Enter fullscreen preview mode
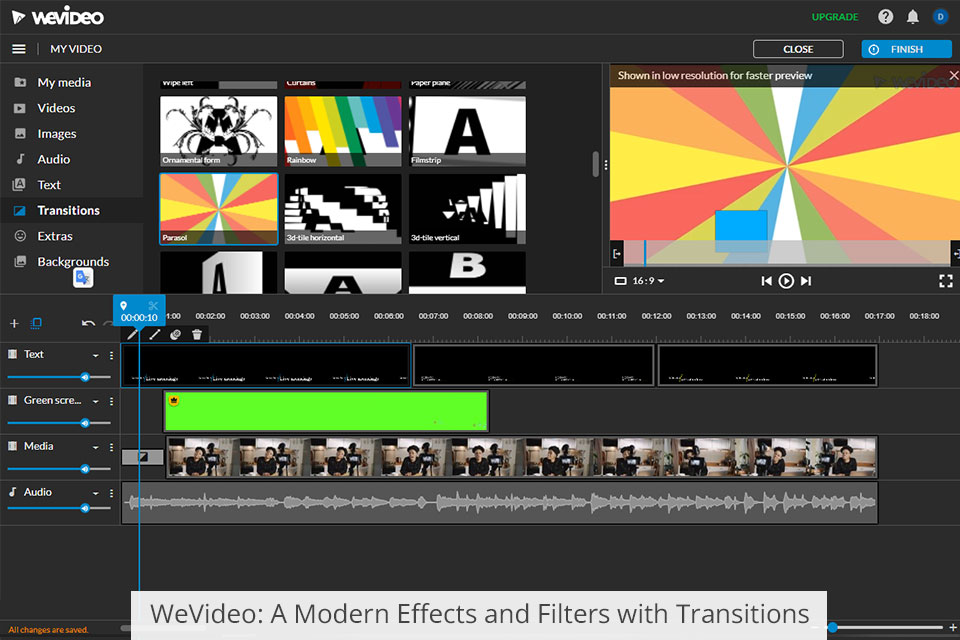 pyautogui.click(x=946, y=280)
